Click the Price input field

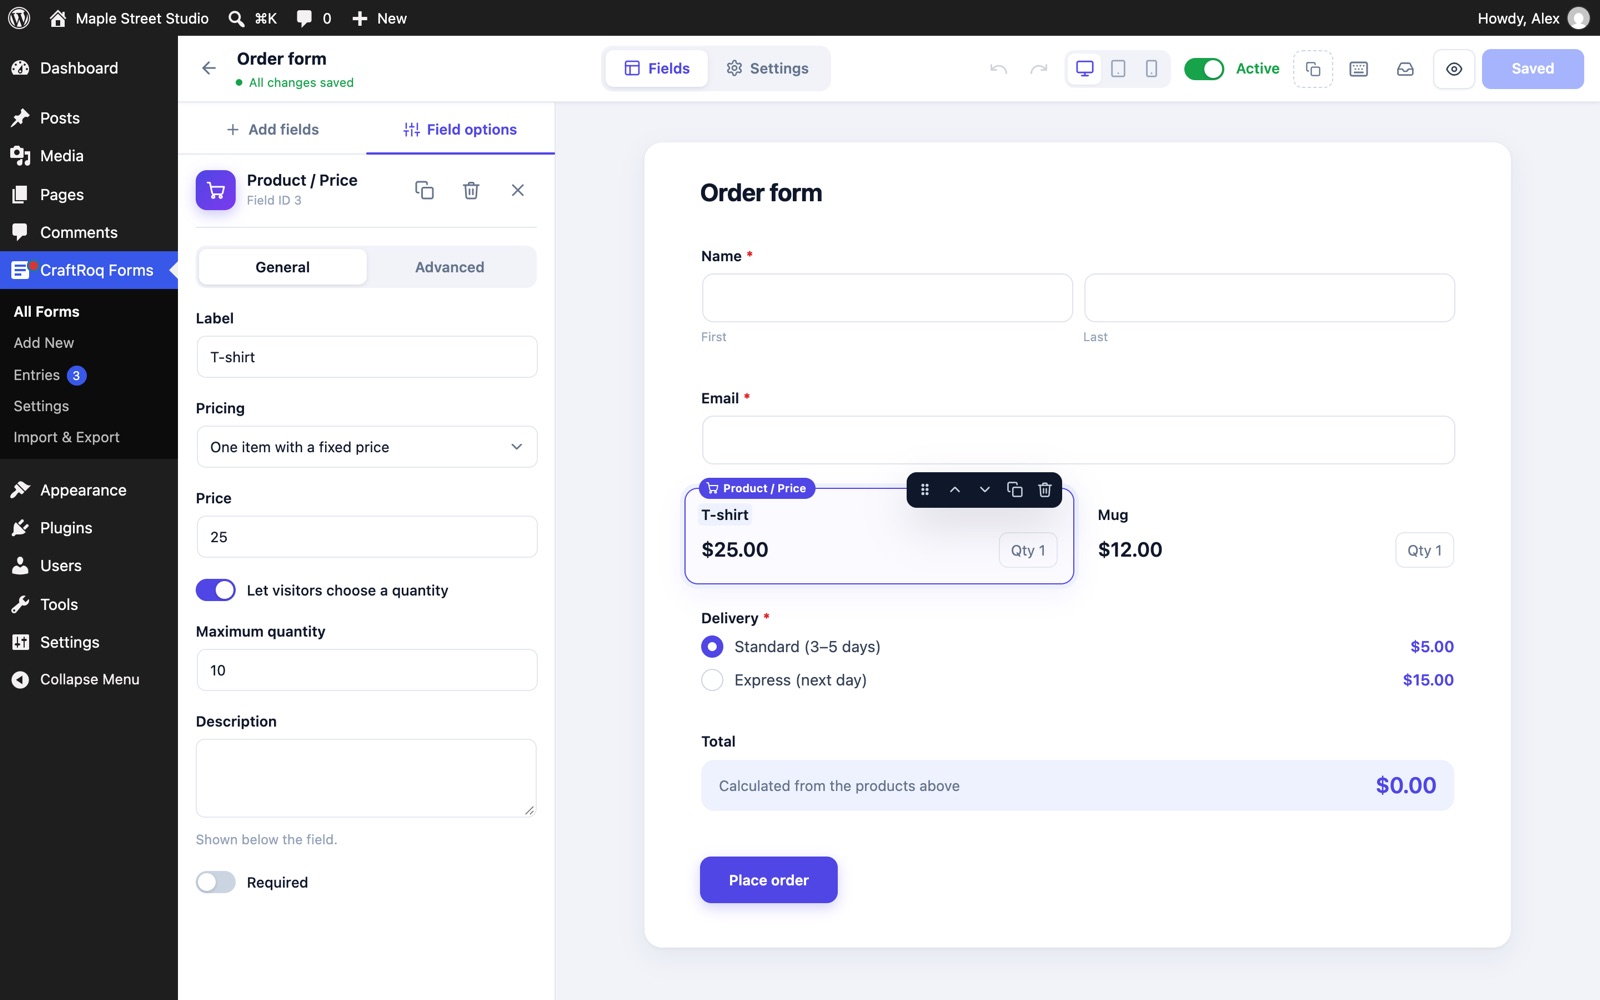(x=367, y=537)
